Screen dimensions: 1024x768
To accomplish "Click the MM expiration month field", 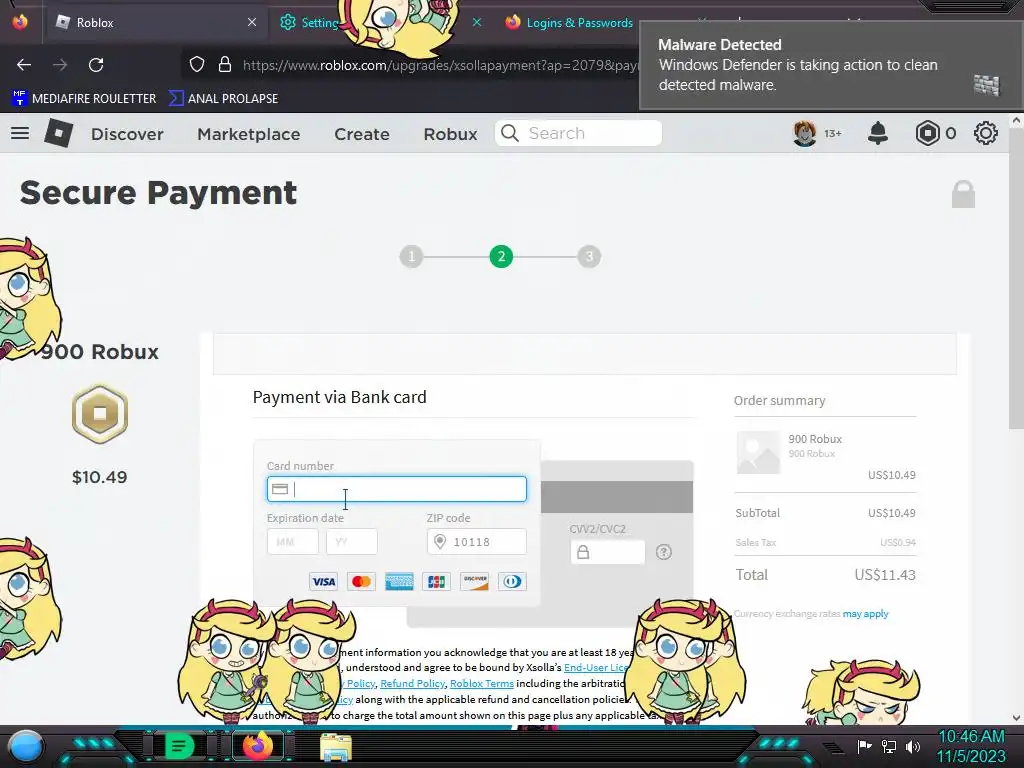I will (293, 541).
